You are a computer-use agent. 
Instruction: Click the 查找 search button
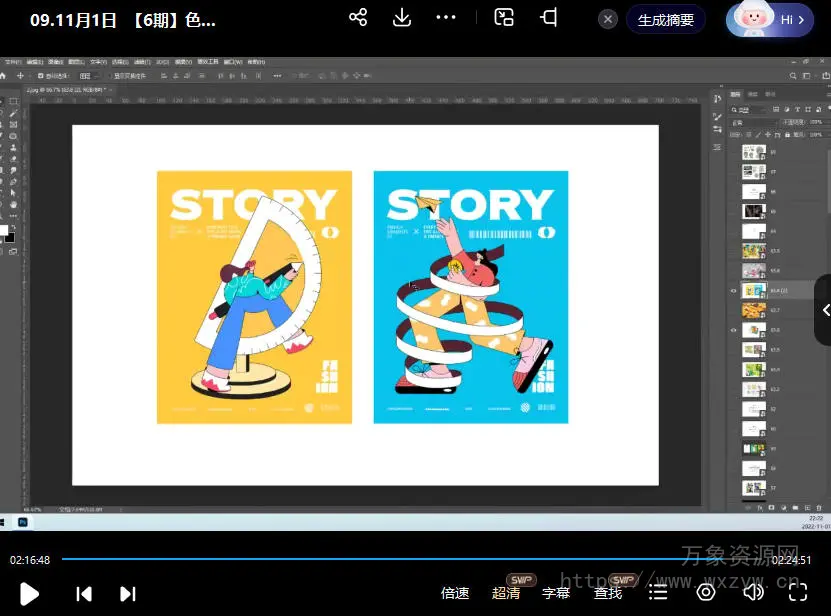[608, 593]
